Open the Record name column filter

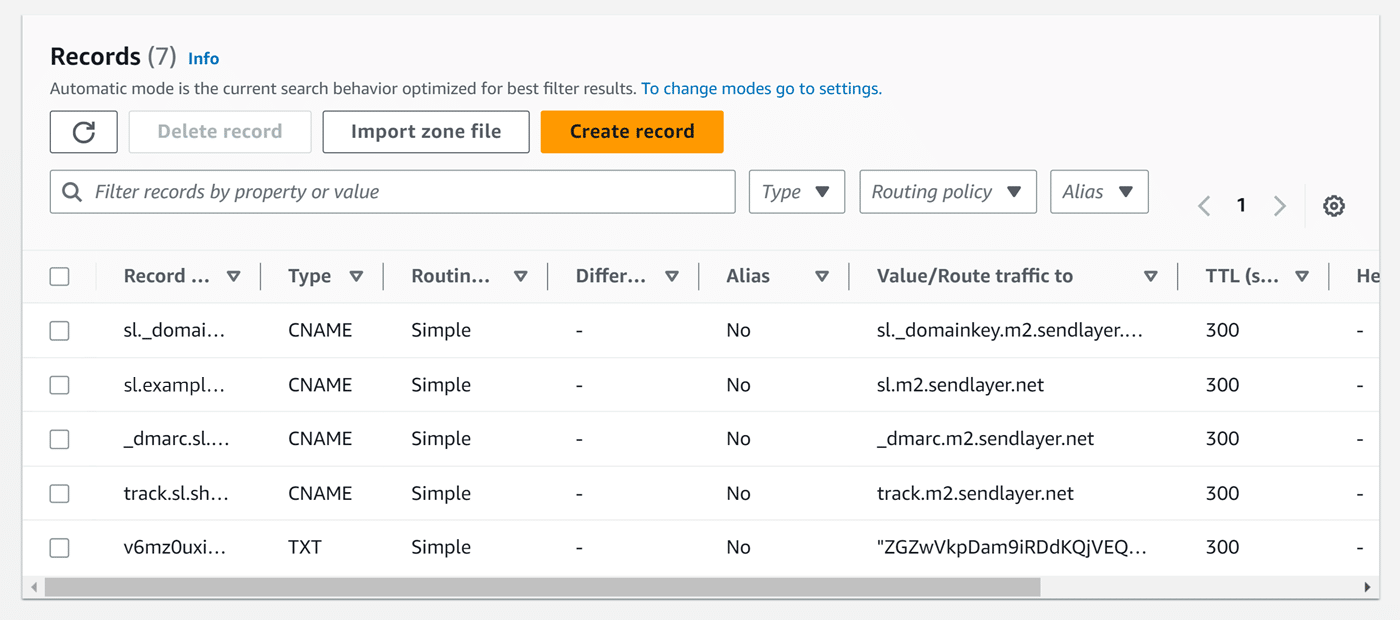[234, 275]
